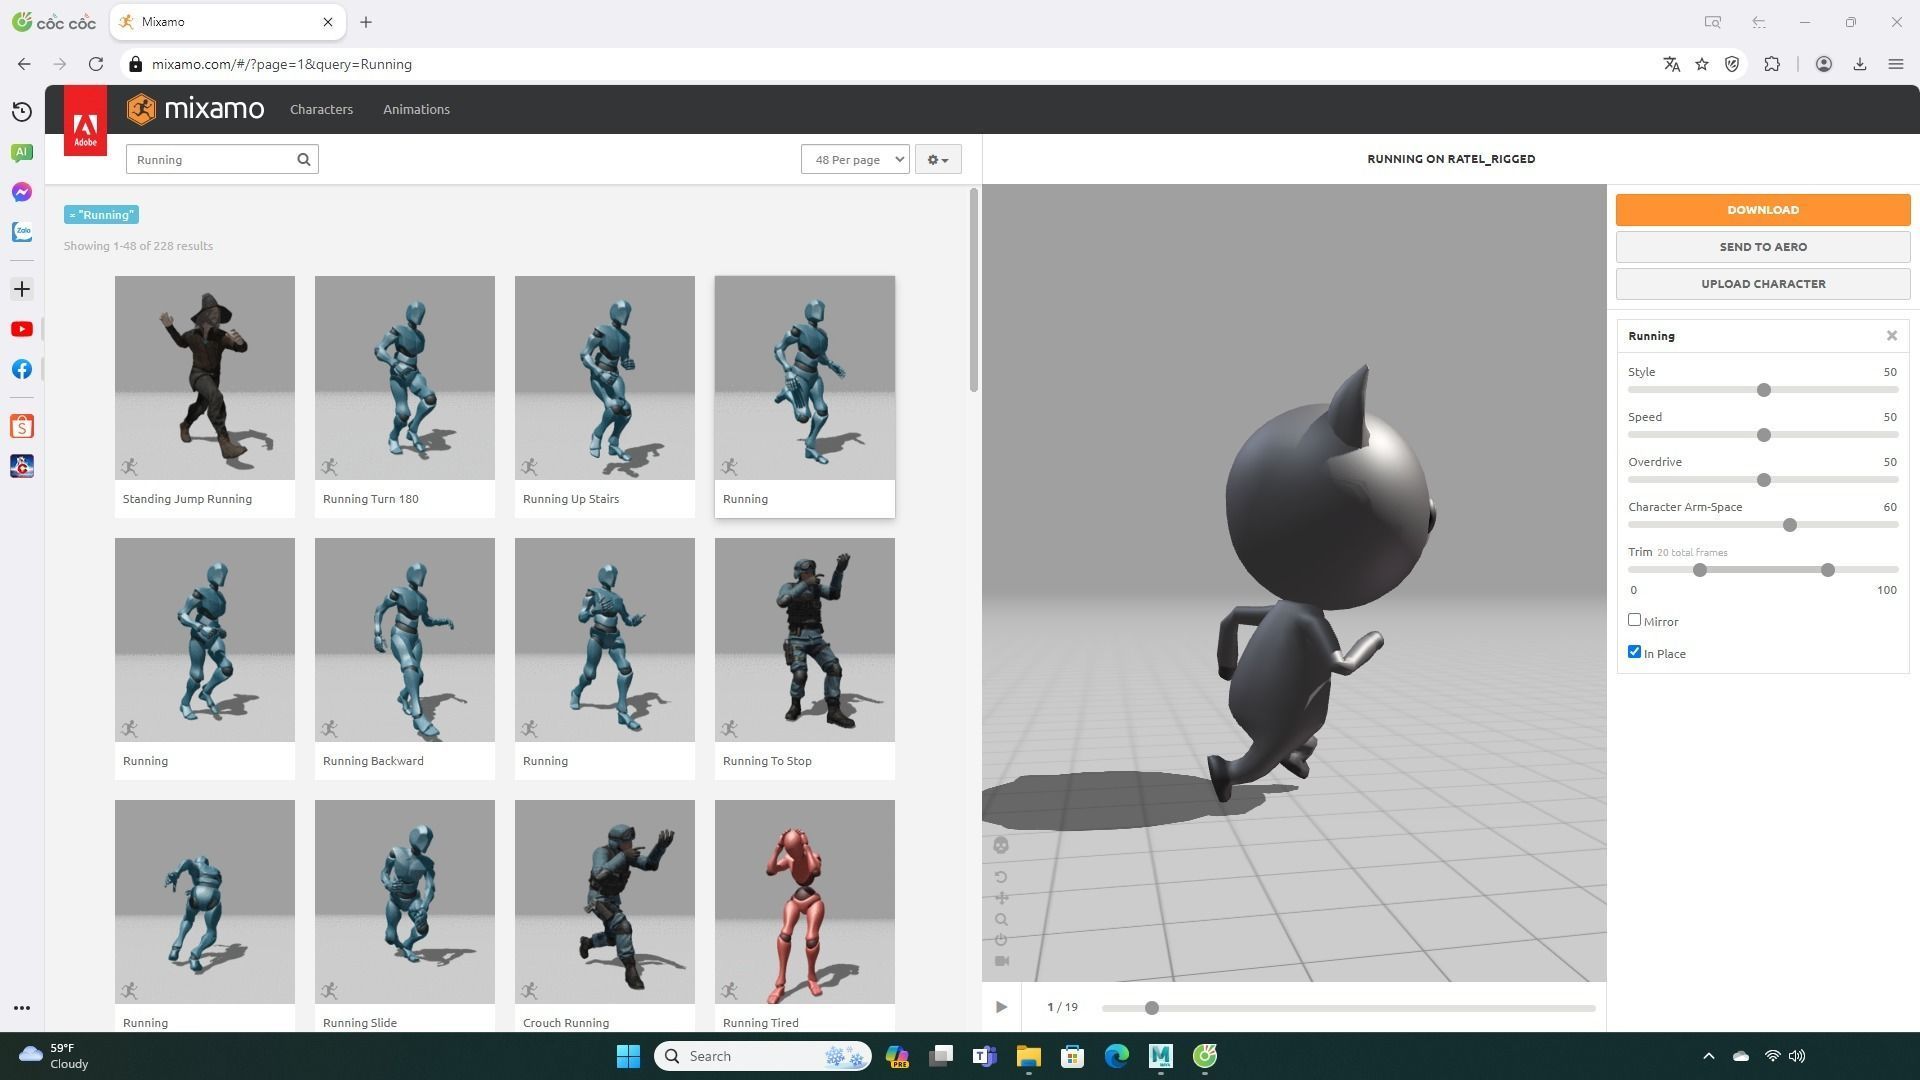Toggle skeleton view skull icon in viewport
The image size is (1920, 1080).
1001,846
